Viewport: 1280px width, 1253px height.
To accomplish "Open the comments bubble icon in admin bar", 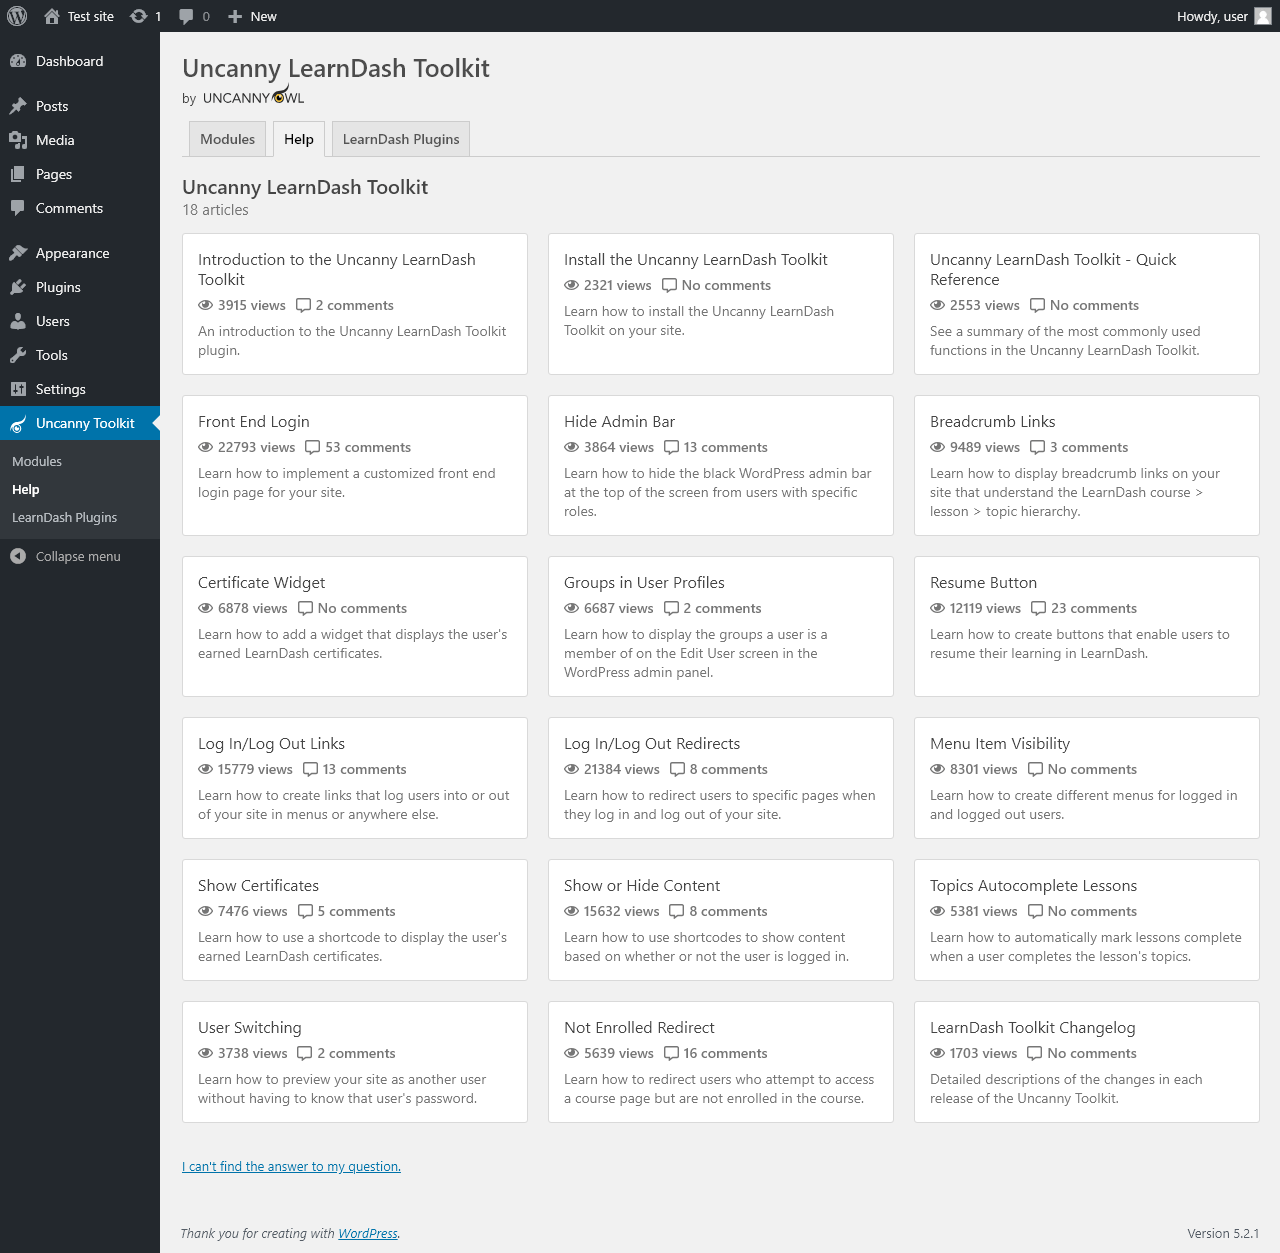I will coord(186,16).
